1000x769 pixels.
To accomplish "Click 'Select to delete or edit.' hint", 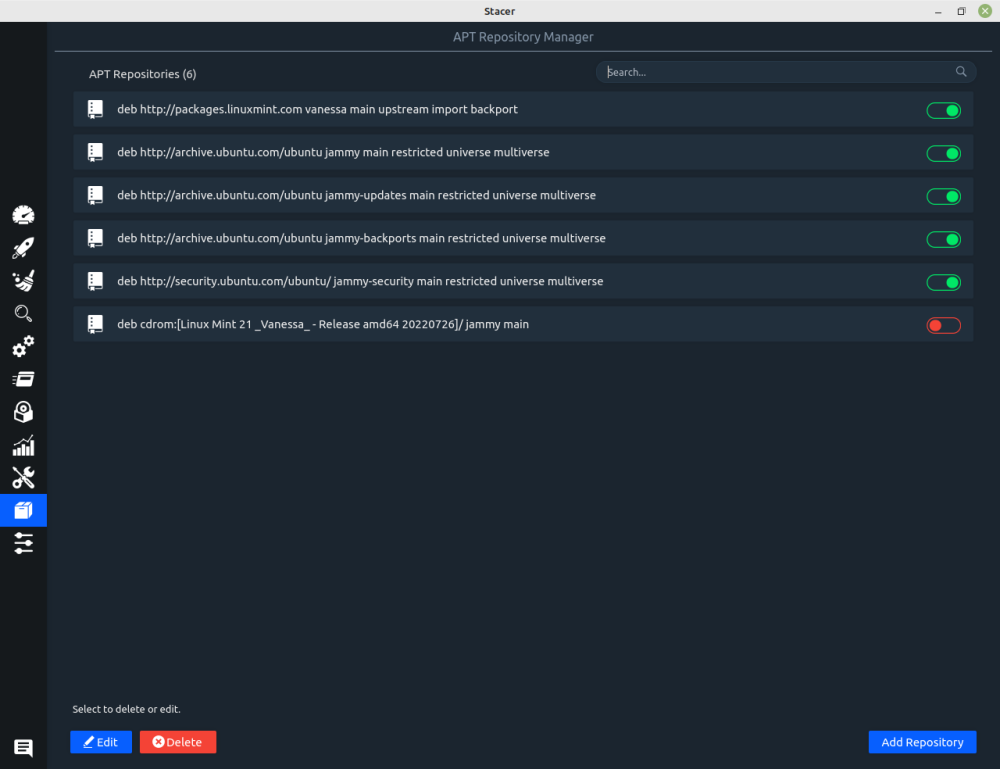I will (126, 709).
